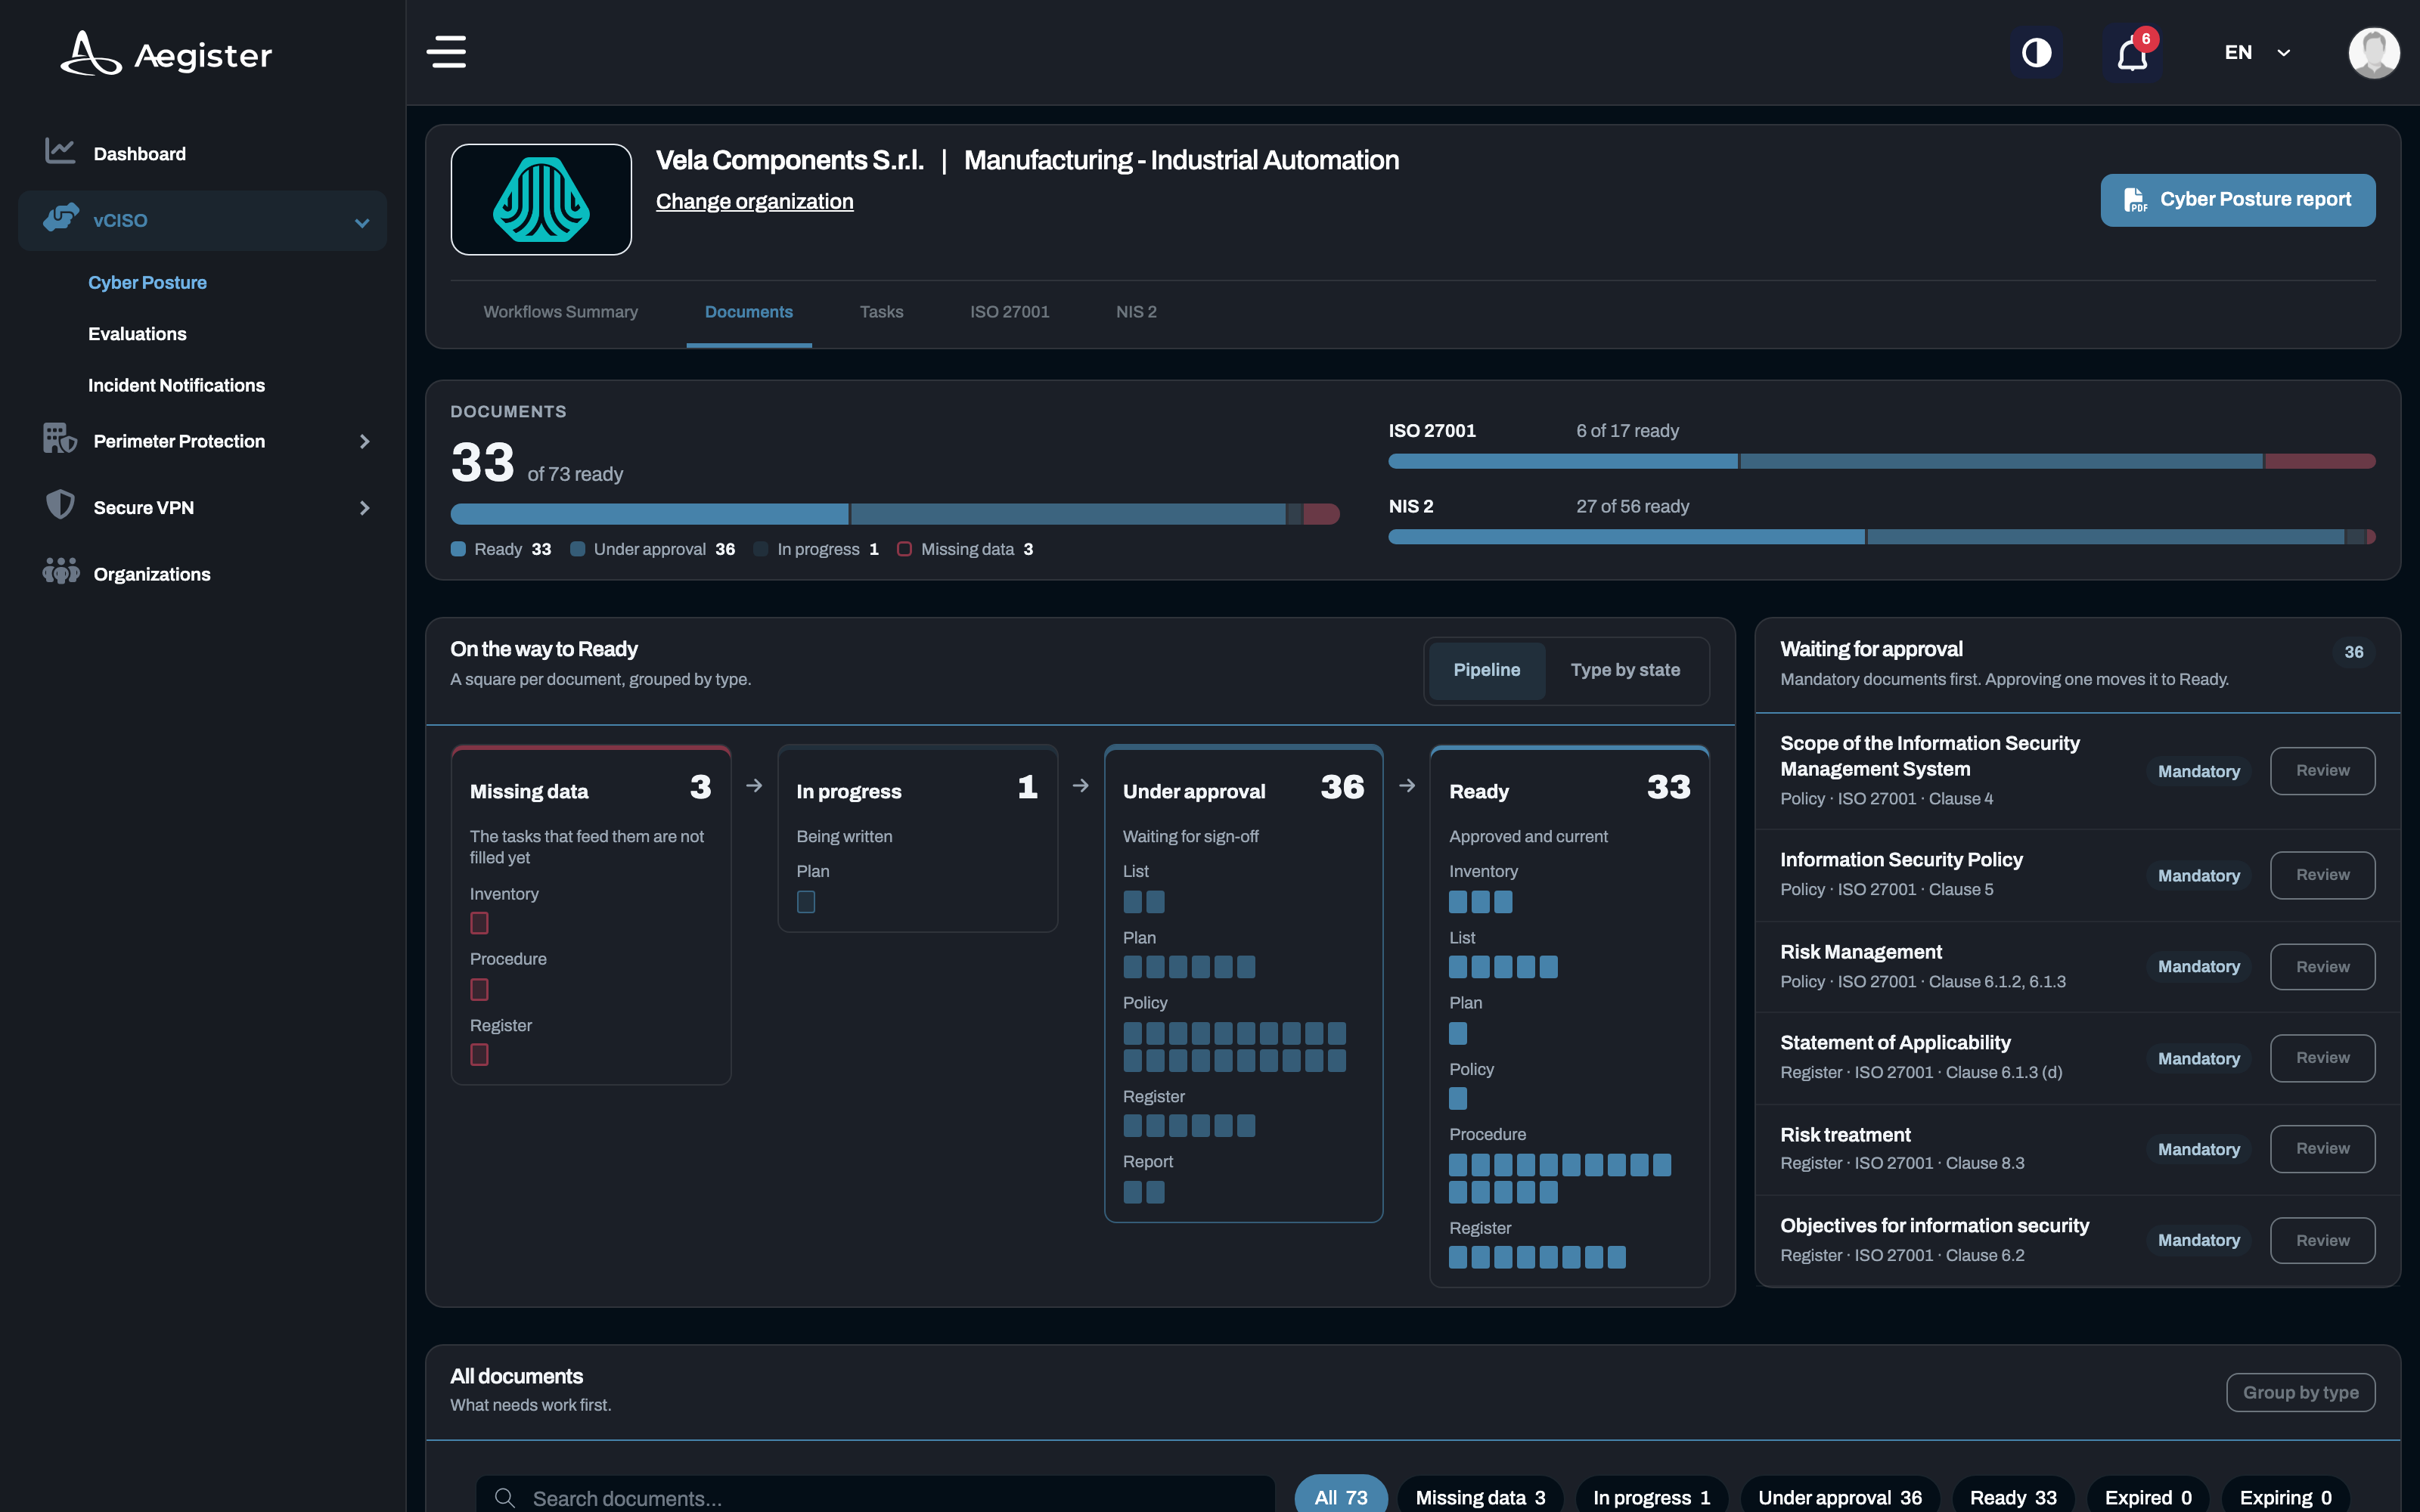Screen dimensions: 2420x1512
Task: Open the user avatar profile
Action: pos(2373,52)
